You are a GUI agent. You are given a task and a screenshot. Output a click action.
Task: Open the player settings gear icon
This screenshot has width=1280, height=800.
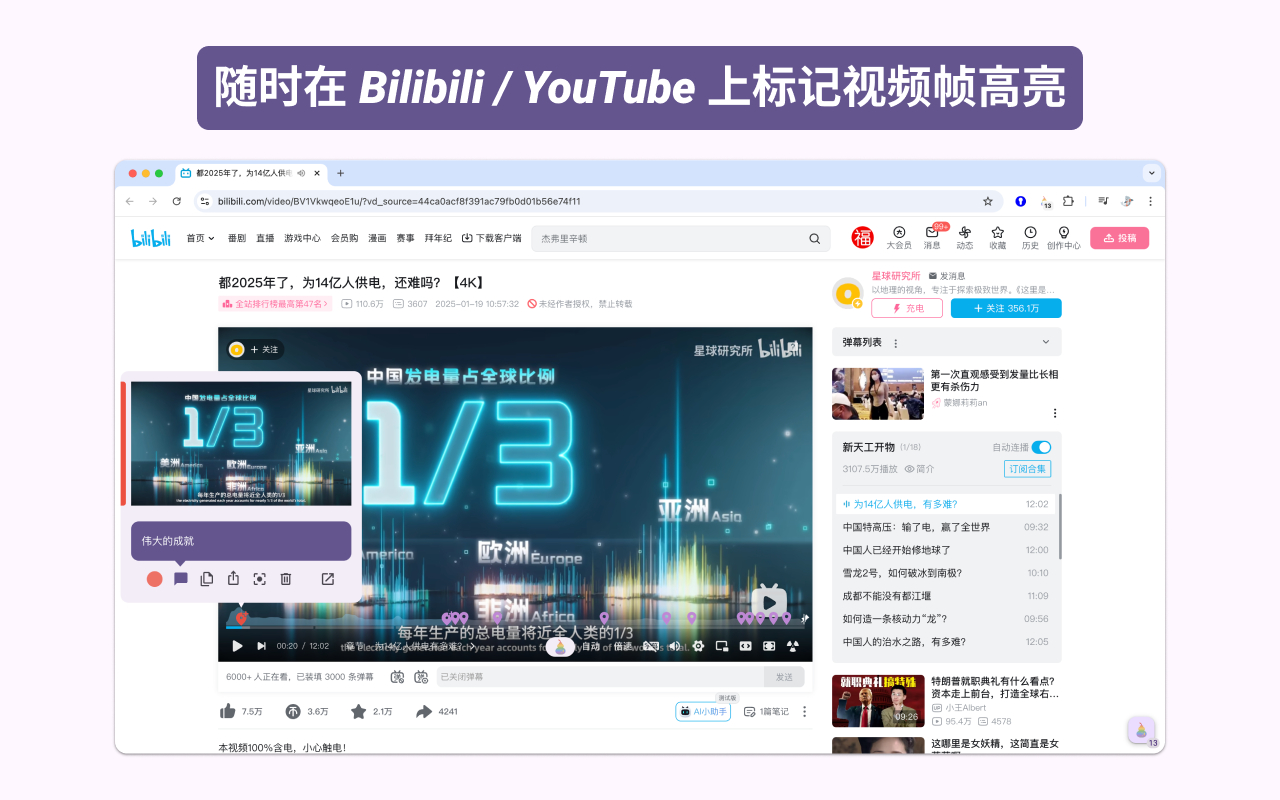698,646
